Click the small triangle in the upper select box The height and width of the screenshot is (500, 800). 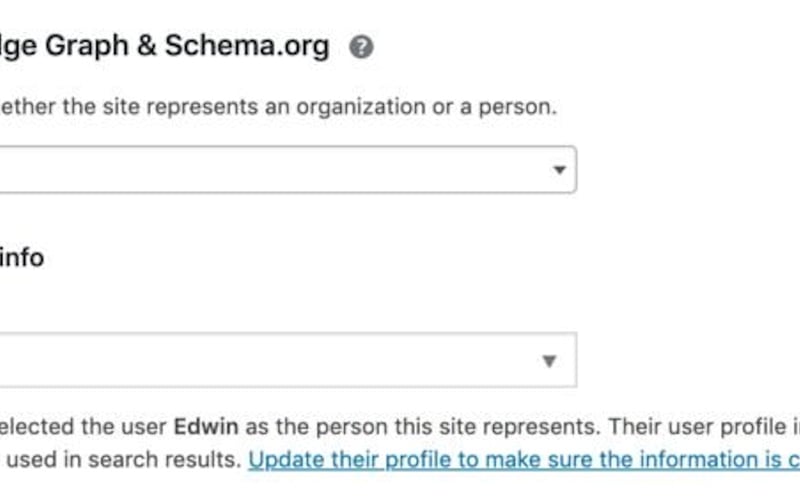559,170
